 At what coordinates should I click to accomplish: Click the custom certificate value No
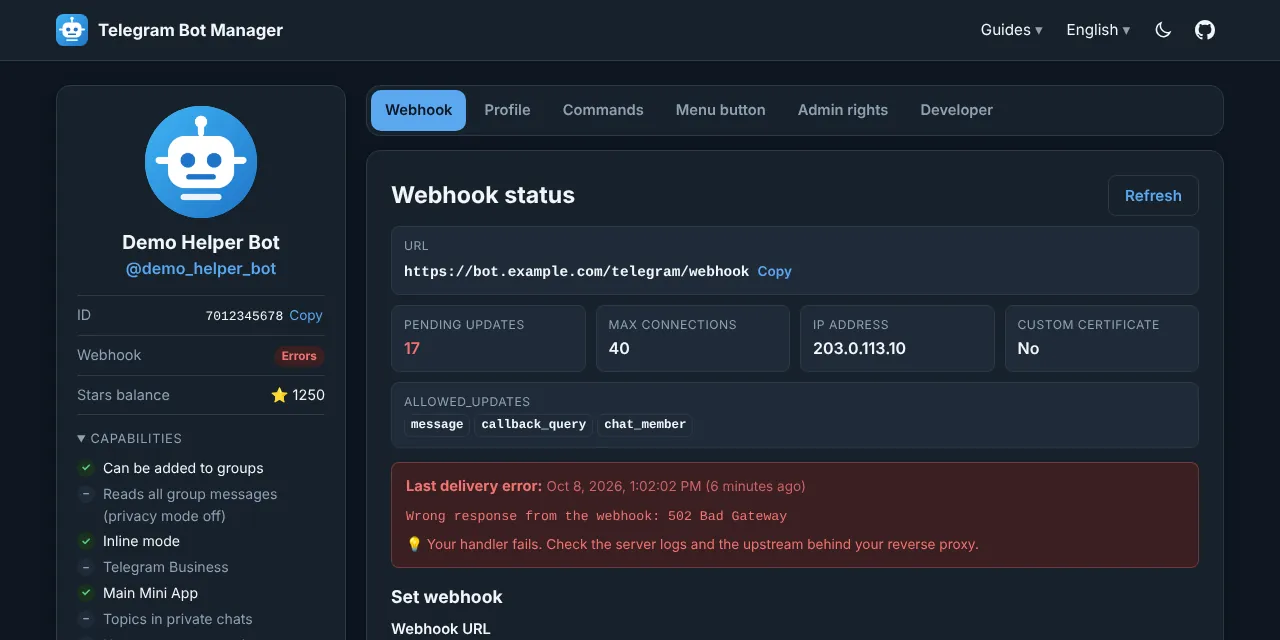coord(1028,349)
